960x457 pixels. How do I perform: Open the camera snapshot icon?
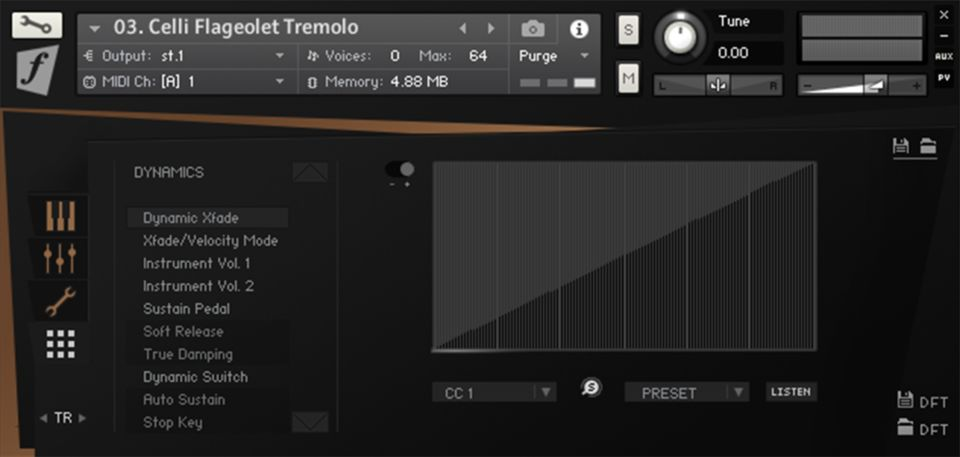(534, 28)
